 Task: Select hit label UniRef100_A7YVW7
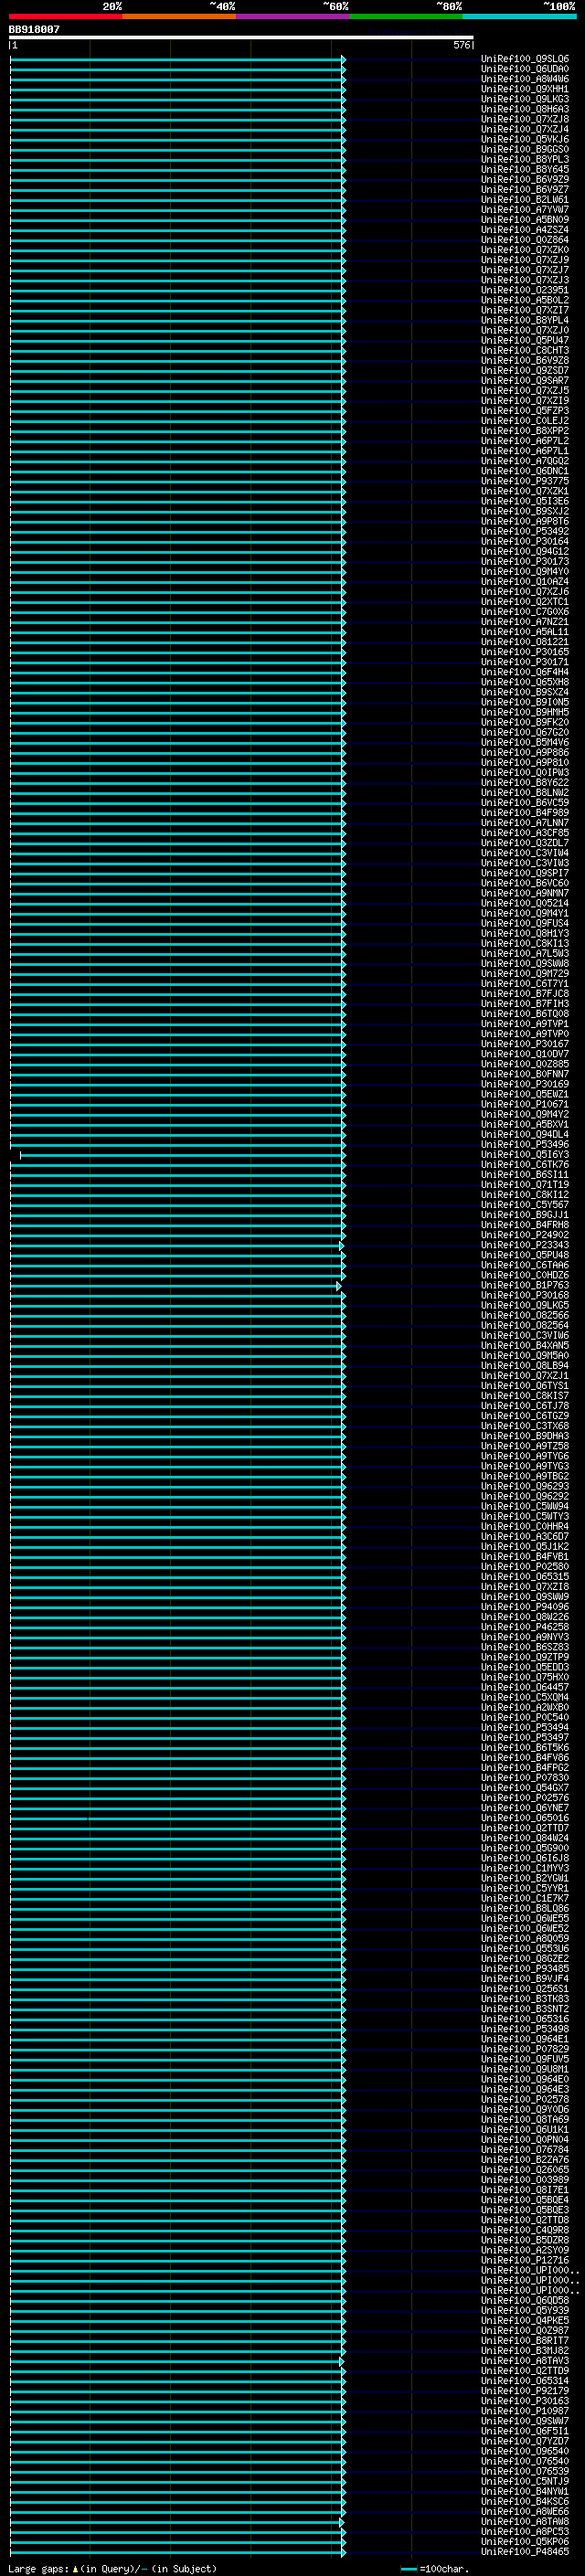coord(525,210)
